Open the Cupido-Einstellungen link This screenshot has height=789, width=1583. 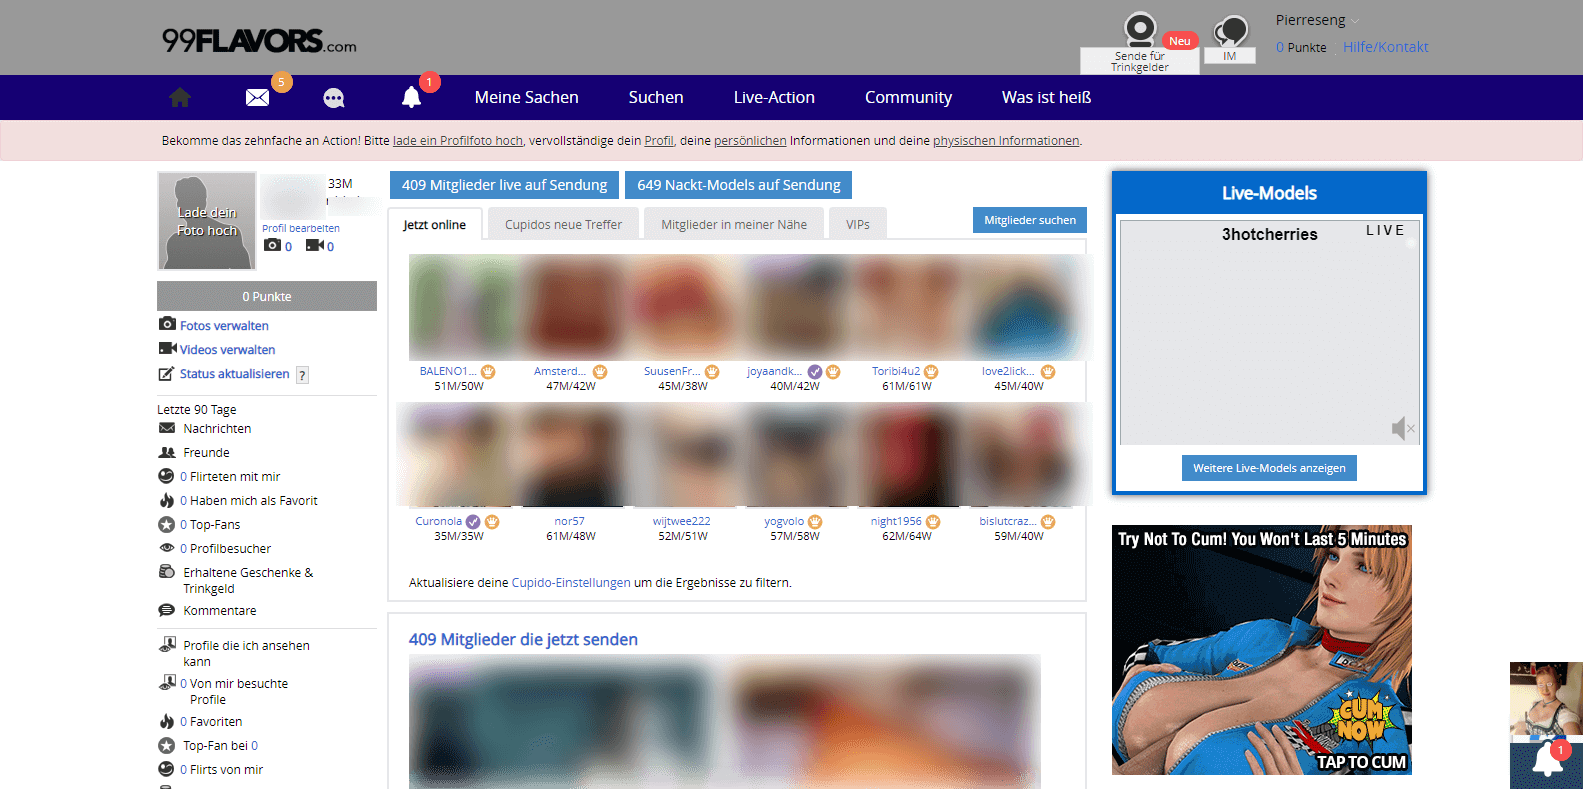[x=571, y=583]
